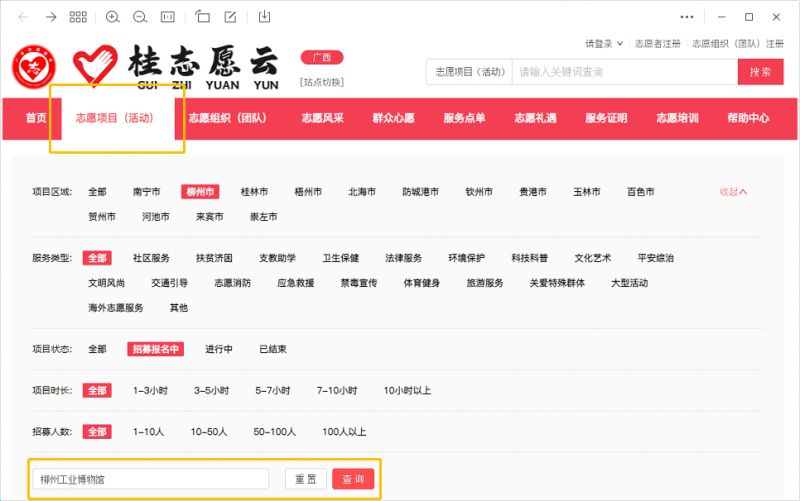The width and height of the screenshot is (800, 501).
Task: Collapse the region list with 收起
Action: coord(733,192)
